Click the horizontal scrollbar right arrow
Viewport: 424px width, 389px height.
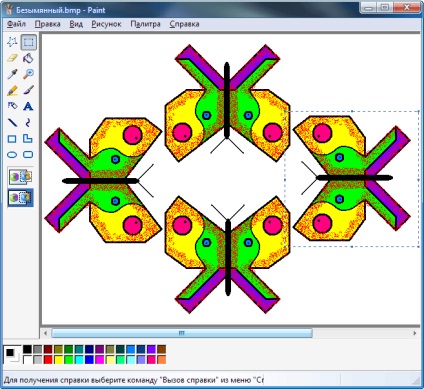pyautogui.click(x=415, y=333)
